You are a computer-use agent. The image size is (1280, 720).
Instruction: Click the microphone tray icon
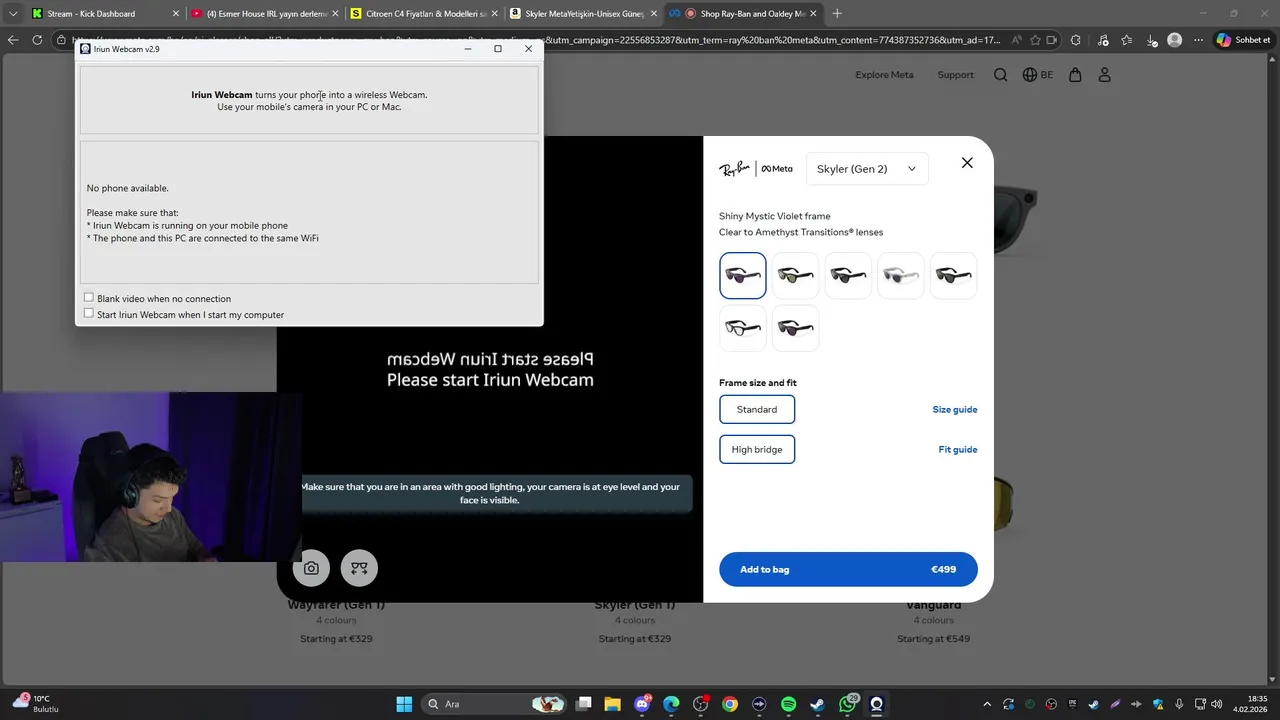pos(1180,704)
